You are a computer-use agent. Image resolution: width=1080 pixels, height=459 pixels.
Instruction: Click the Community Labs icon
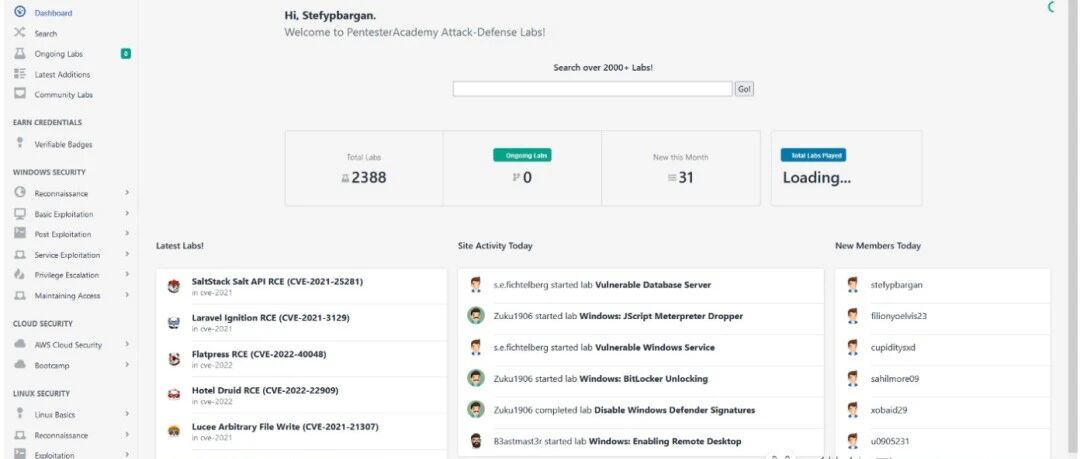click(x=20, y=94)
